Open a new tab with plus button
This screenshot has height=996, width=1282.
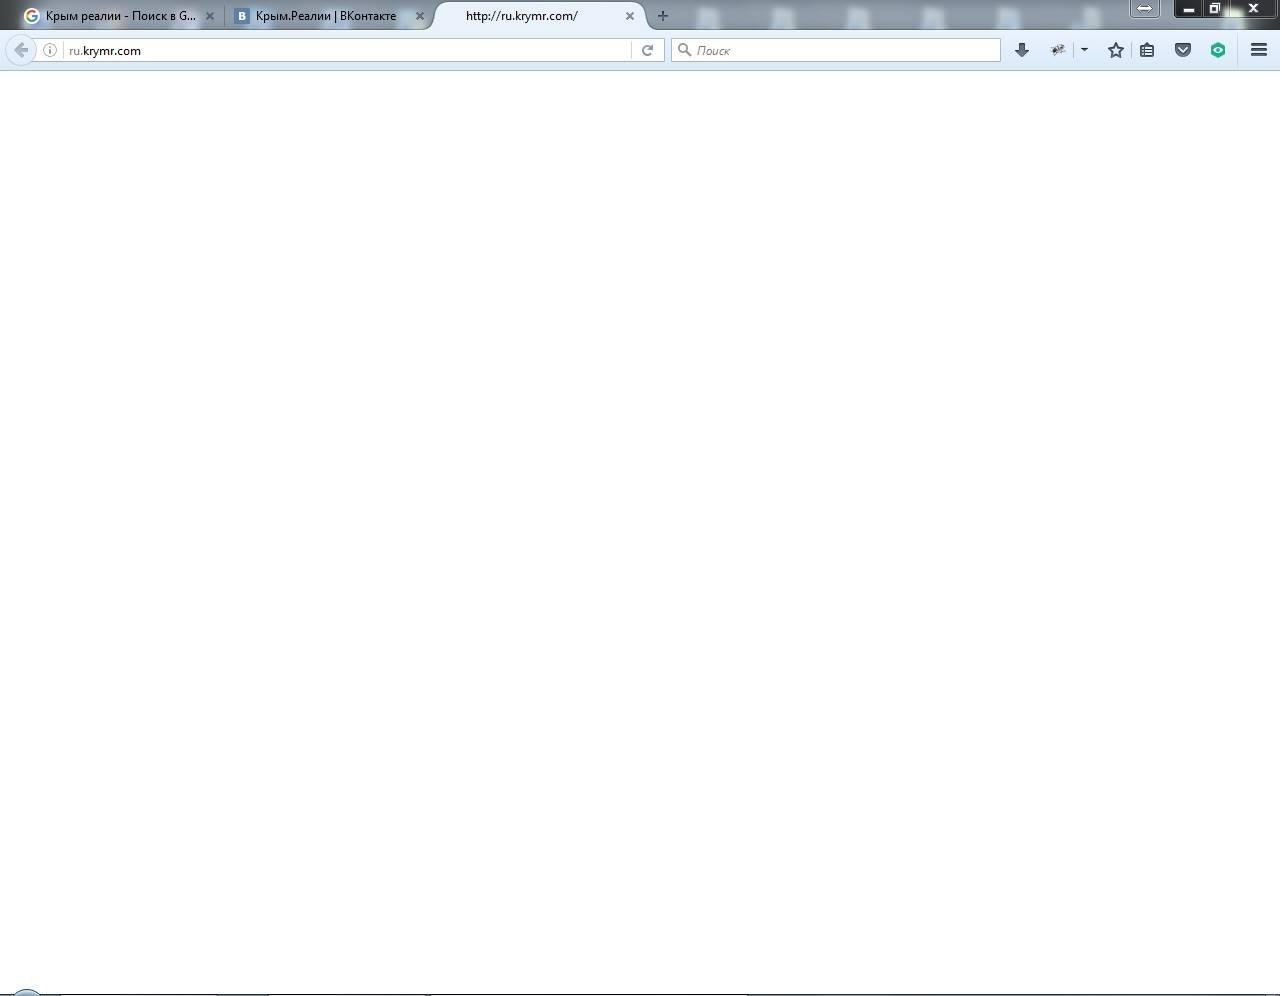coord(662,16)
